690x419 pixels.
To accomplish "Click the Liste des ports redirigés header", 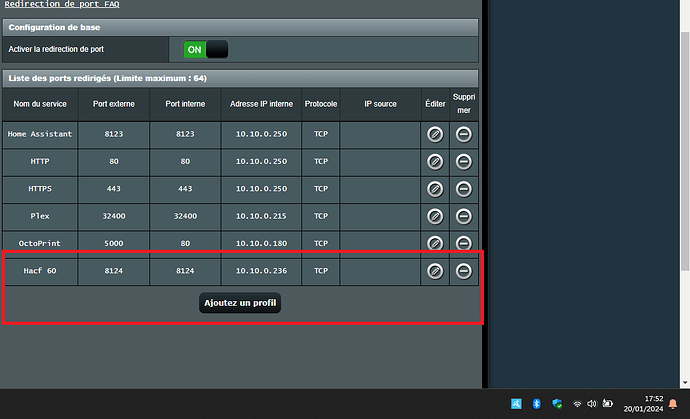I will (x=240, y=78).
